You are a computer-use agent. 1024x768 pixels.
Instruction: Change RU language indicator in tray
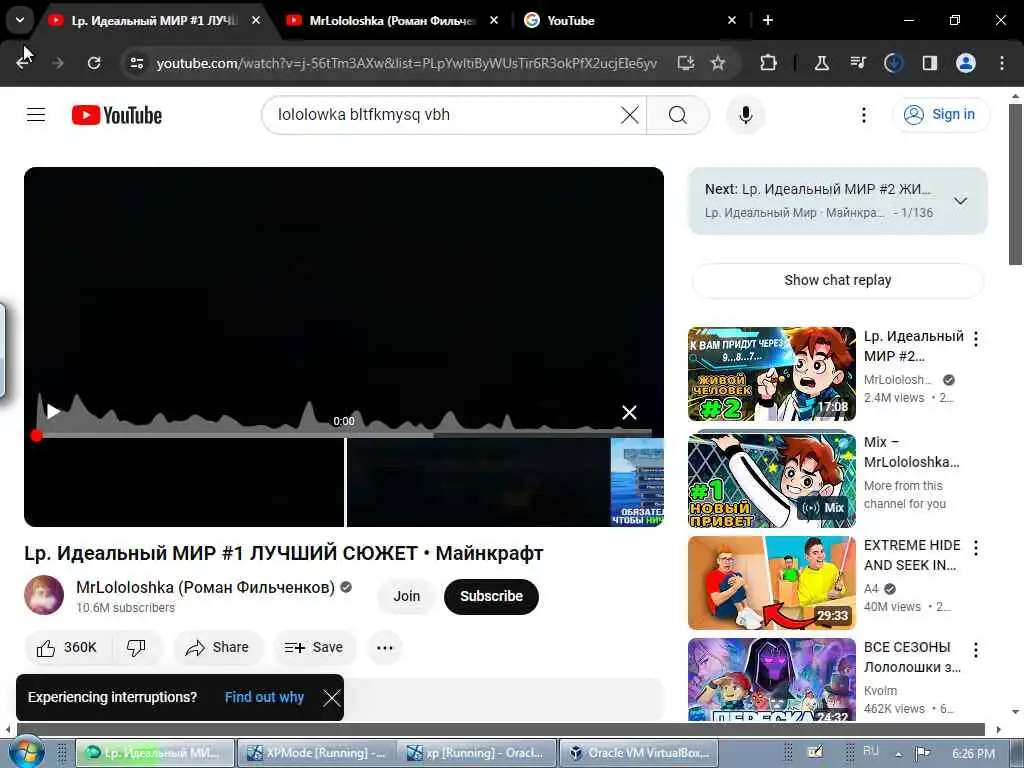click(871, 751)
